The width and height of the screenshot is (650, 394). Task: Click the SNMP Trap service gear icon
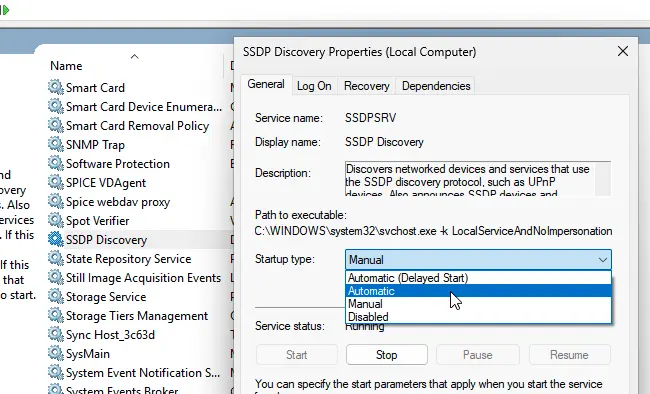point(56,144)
